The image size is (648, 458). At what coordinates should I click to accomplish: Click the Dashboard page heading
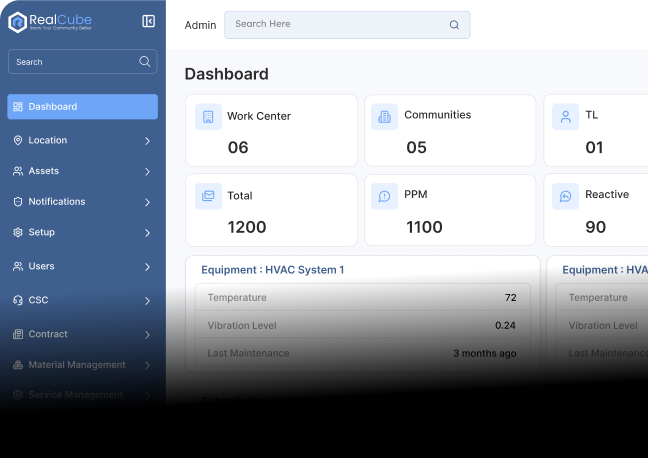click(226, 74)
